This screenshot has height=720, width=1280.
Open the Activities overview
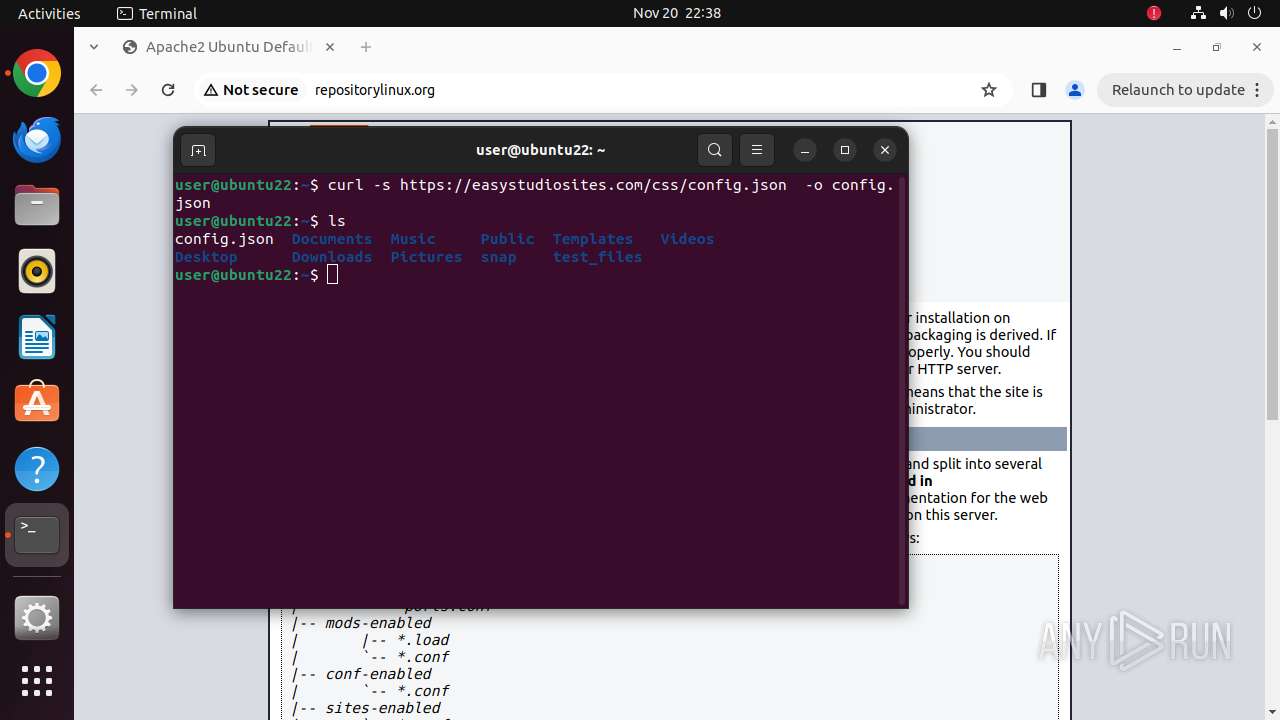click(49, 13)
